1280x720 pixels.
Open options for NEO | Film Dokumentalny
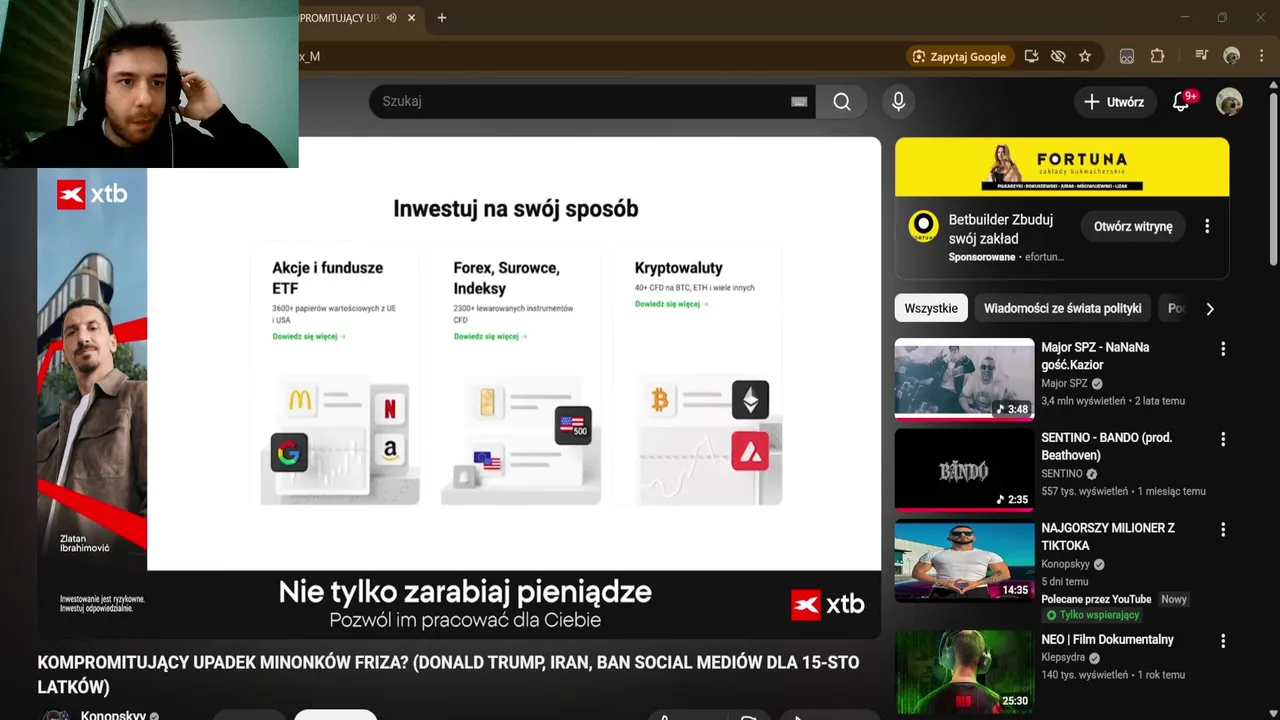(x=1222, y=641)
